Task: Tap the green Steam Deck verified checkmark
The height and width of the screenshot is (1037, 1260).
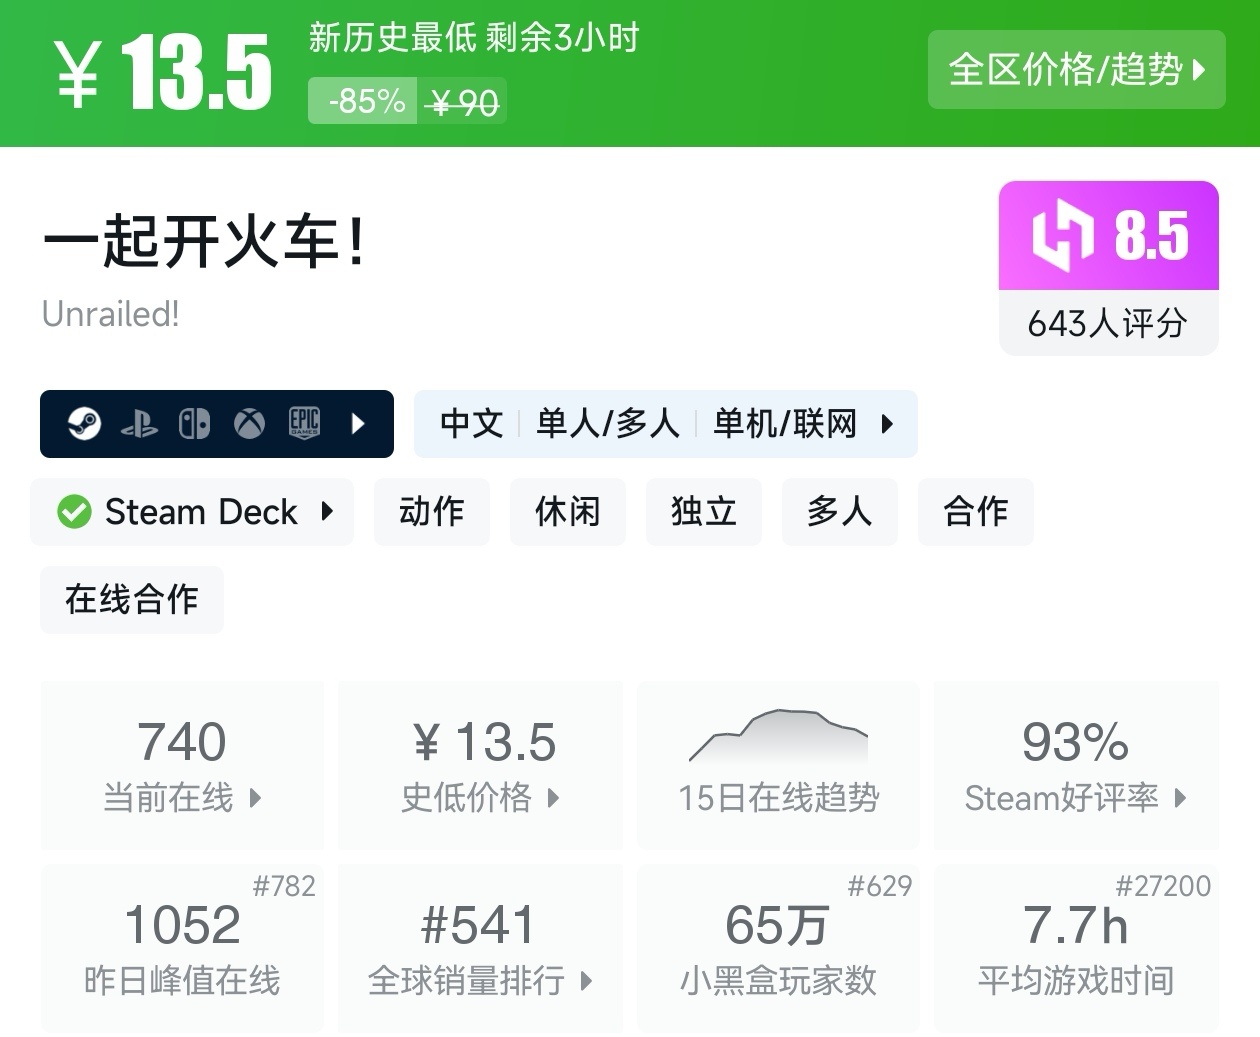Action: [74, 512]
